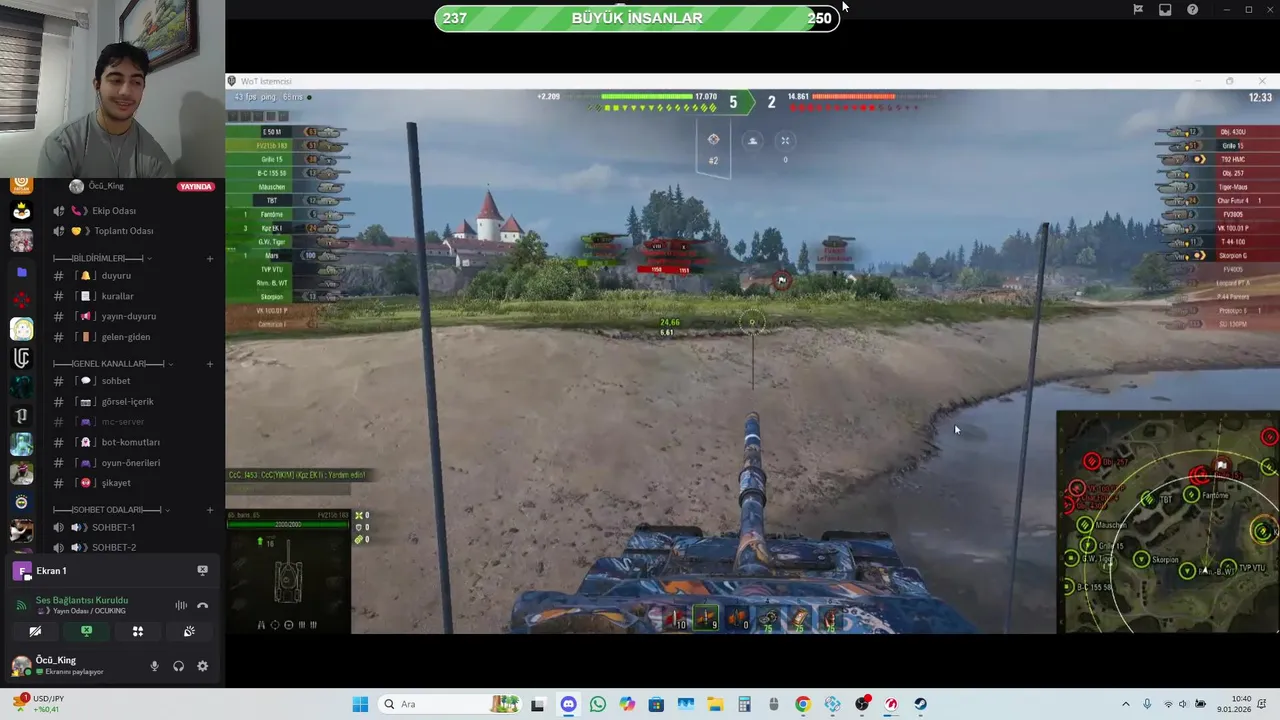
Task: Open Discord from the taskbar
Action: (568, 704)
